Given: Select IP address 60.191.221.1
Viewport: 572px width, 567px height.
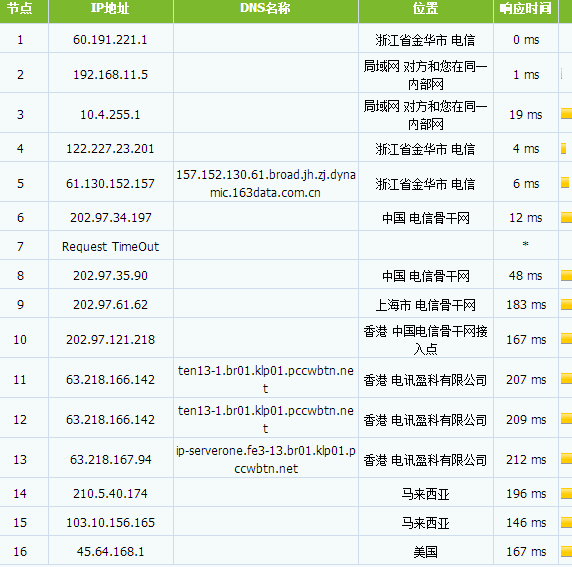Looking at the screenshot, I should 110,39.
